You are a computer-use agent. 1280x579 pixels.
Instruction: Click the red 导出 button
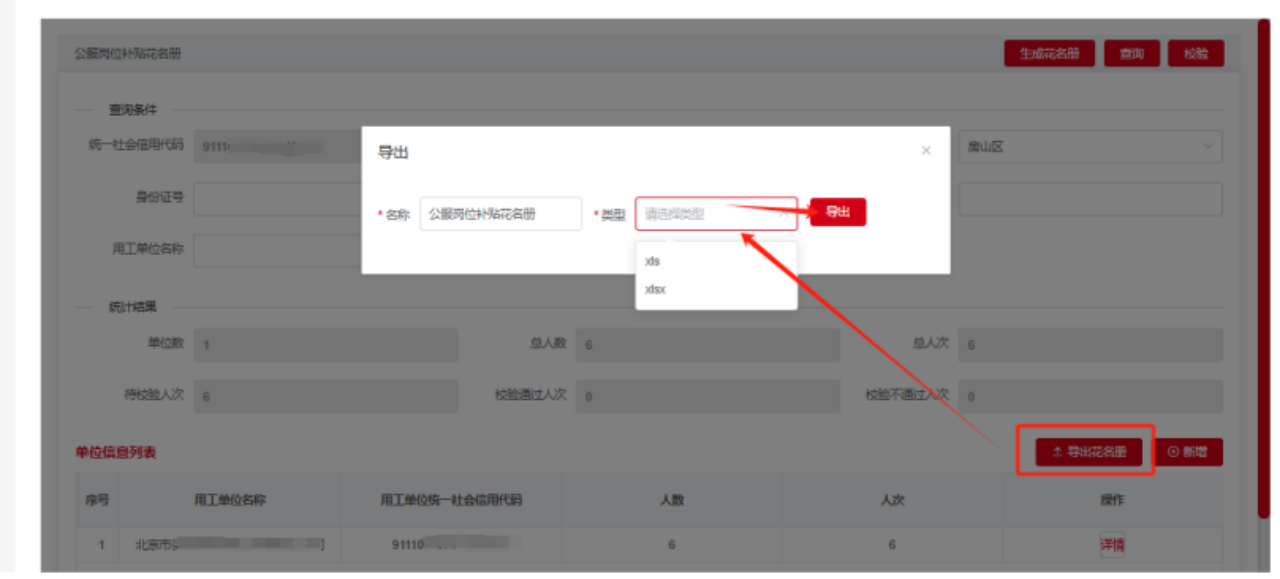click(x=837, y=212)
